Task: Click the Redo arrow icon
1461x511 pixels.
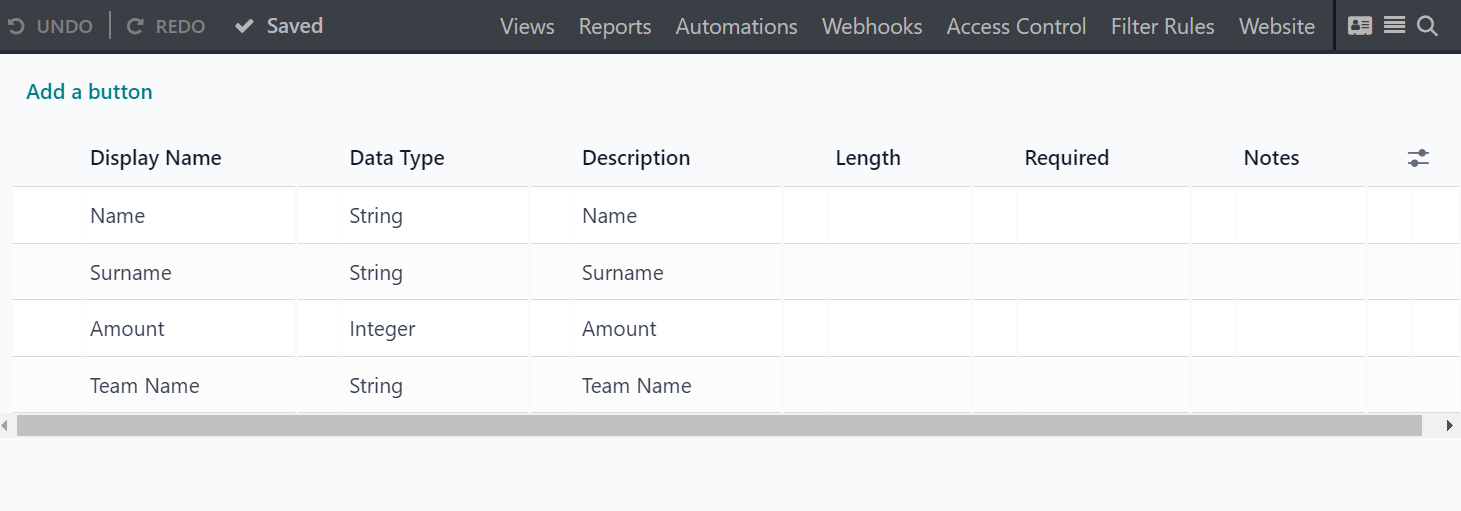Action: tap(135, 27)
